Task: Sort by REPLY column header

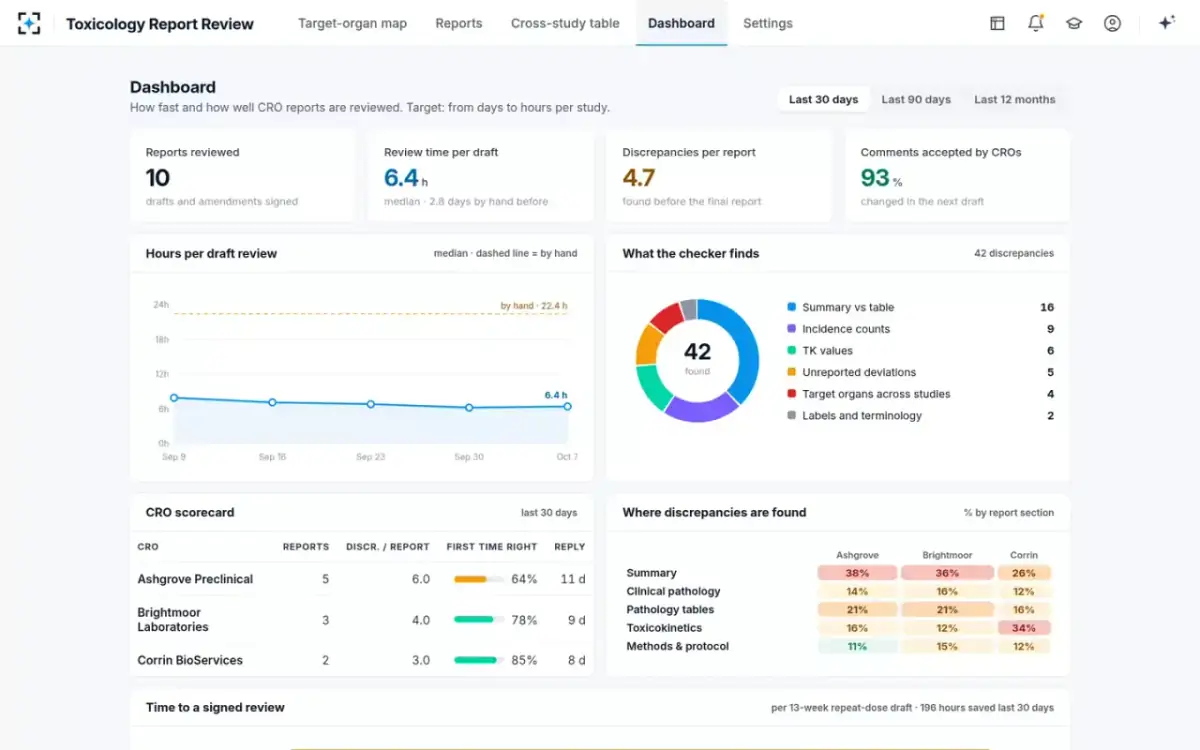Action: coord(570,547)
